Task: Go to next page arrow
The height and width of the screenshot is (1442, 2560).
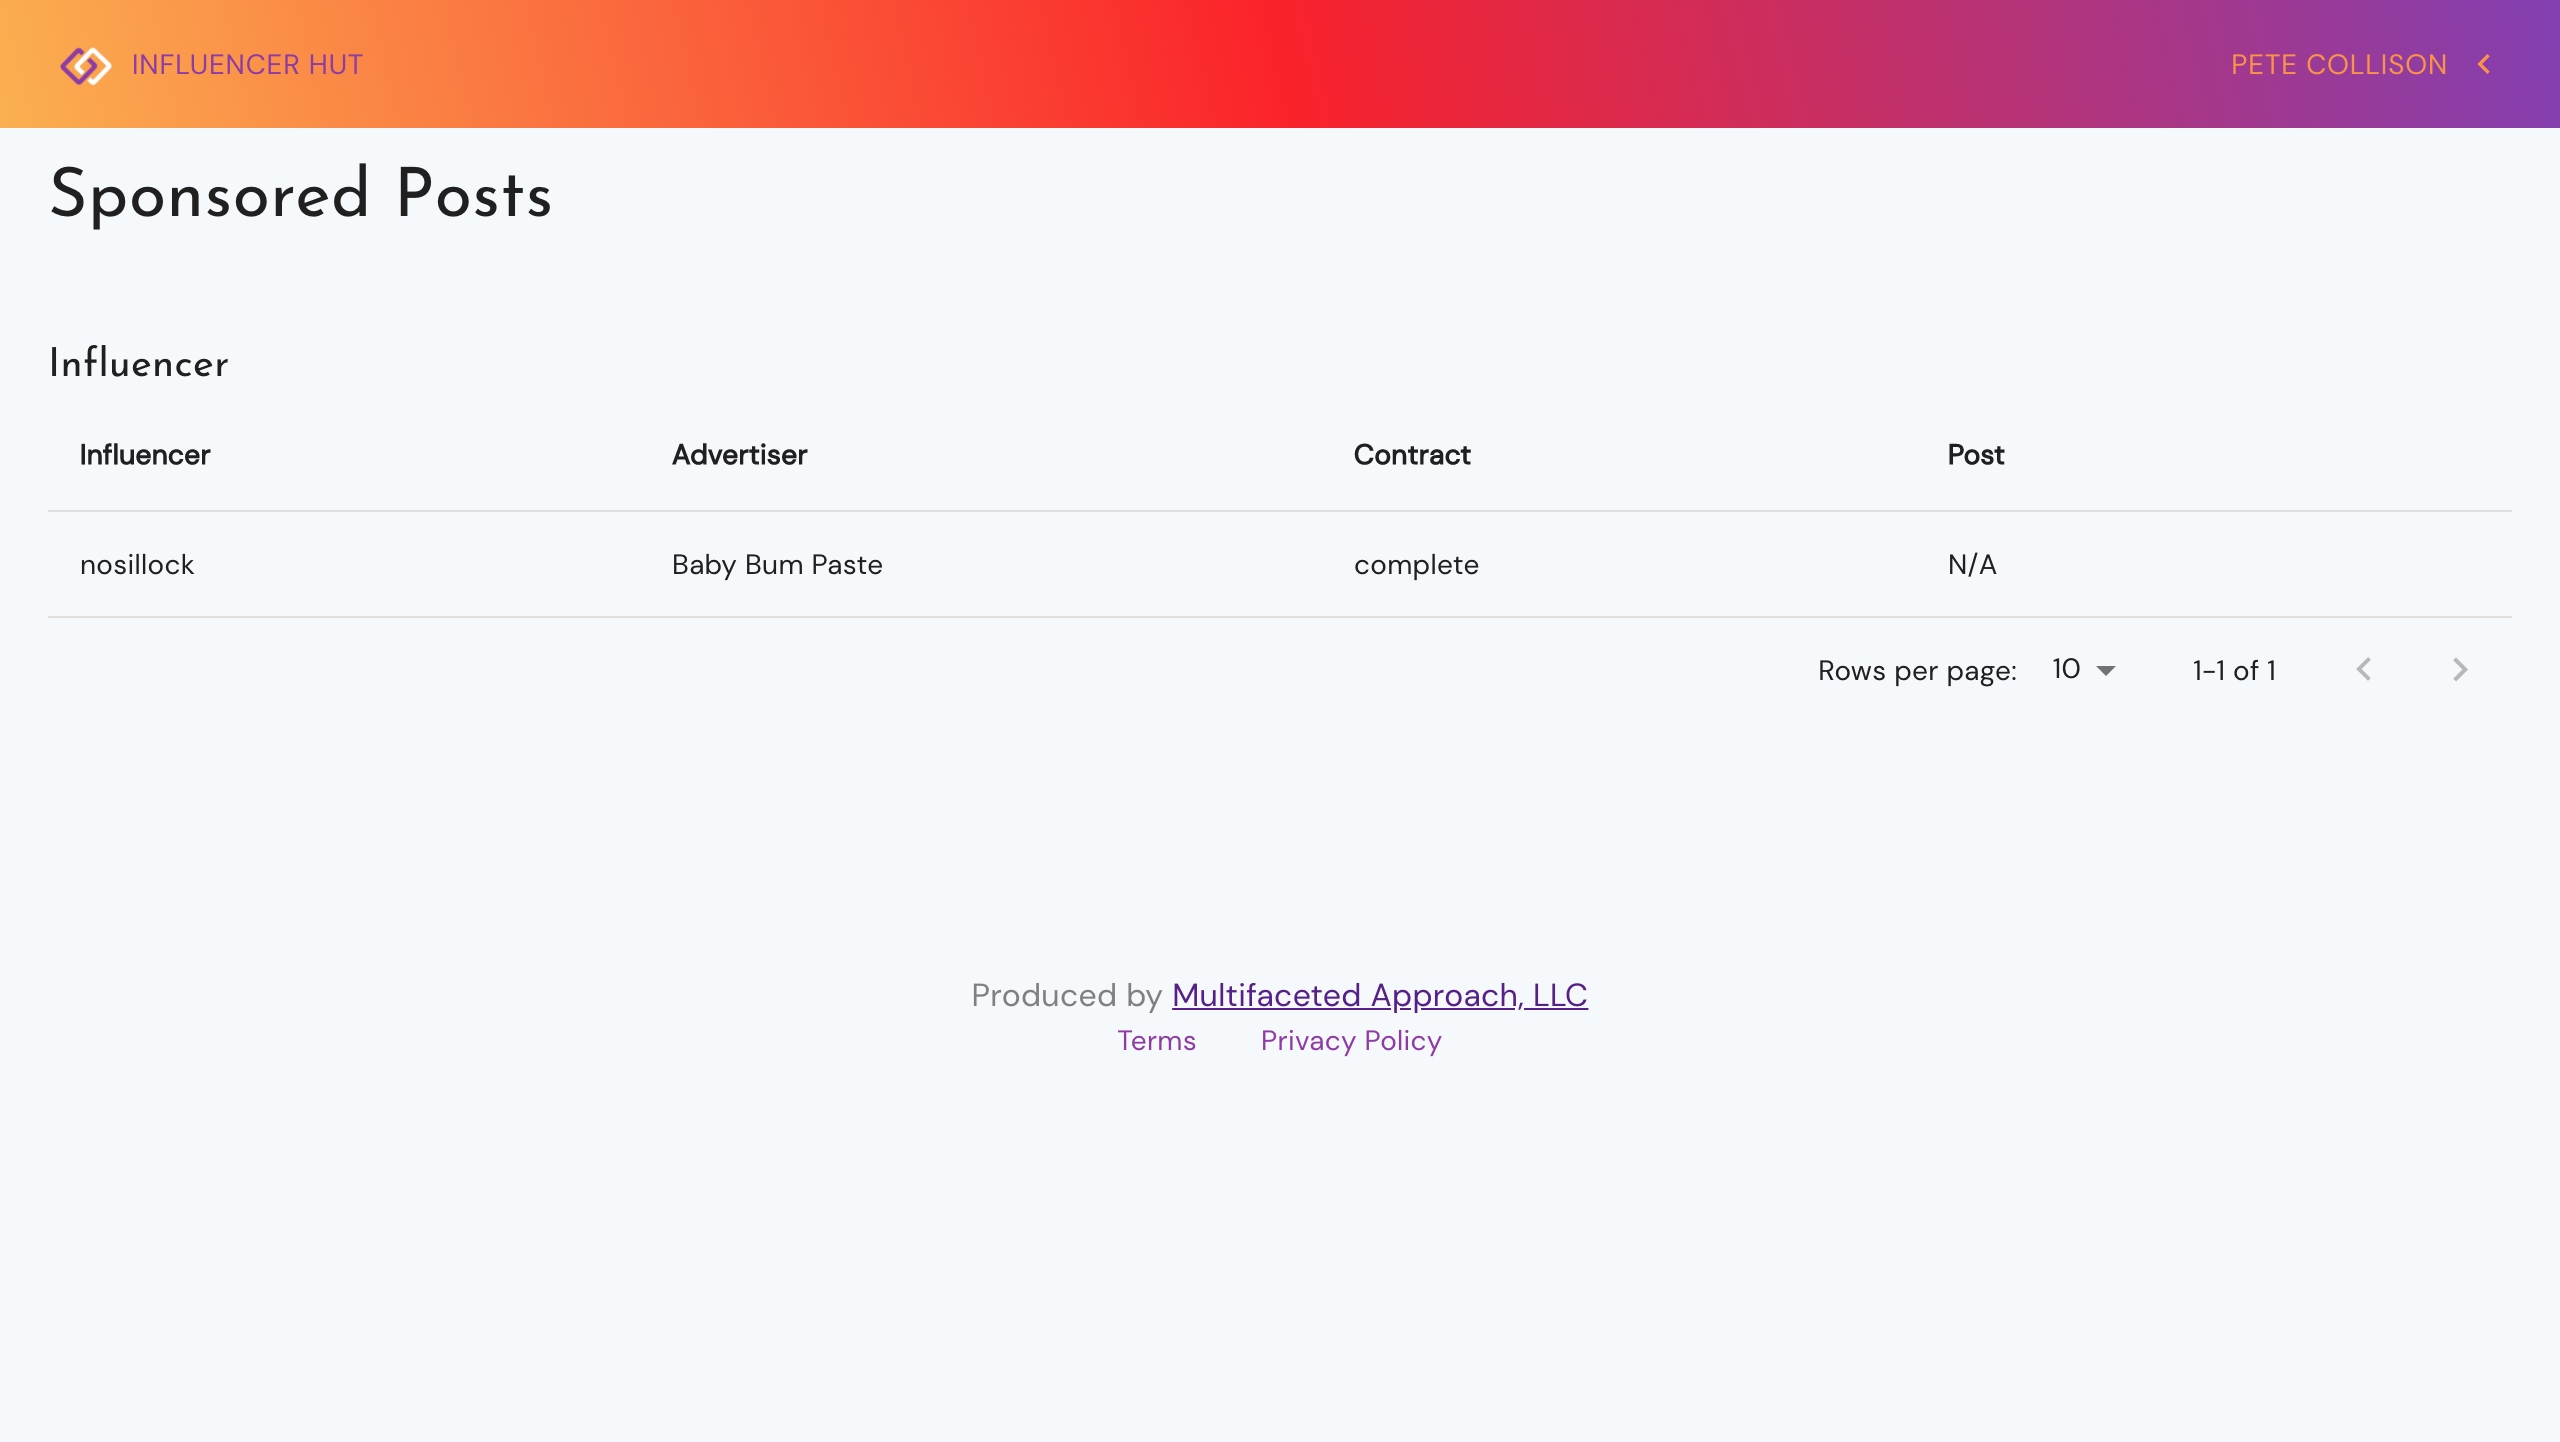Action: pos(2460,670)
